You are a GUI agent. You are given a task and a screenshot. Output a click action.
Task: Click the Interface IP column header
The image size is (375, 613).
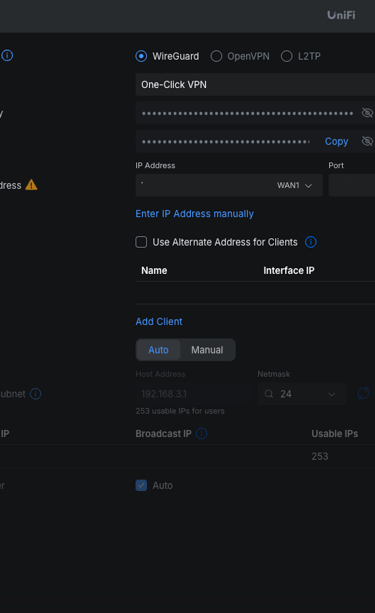pos(289,271)
